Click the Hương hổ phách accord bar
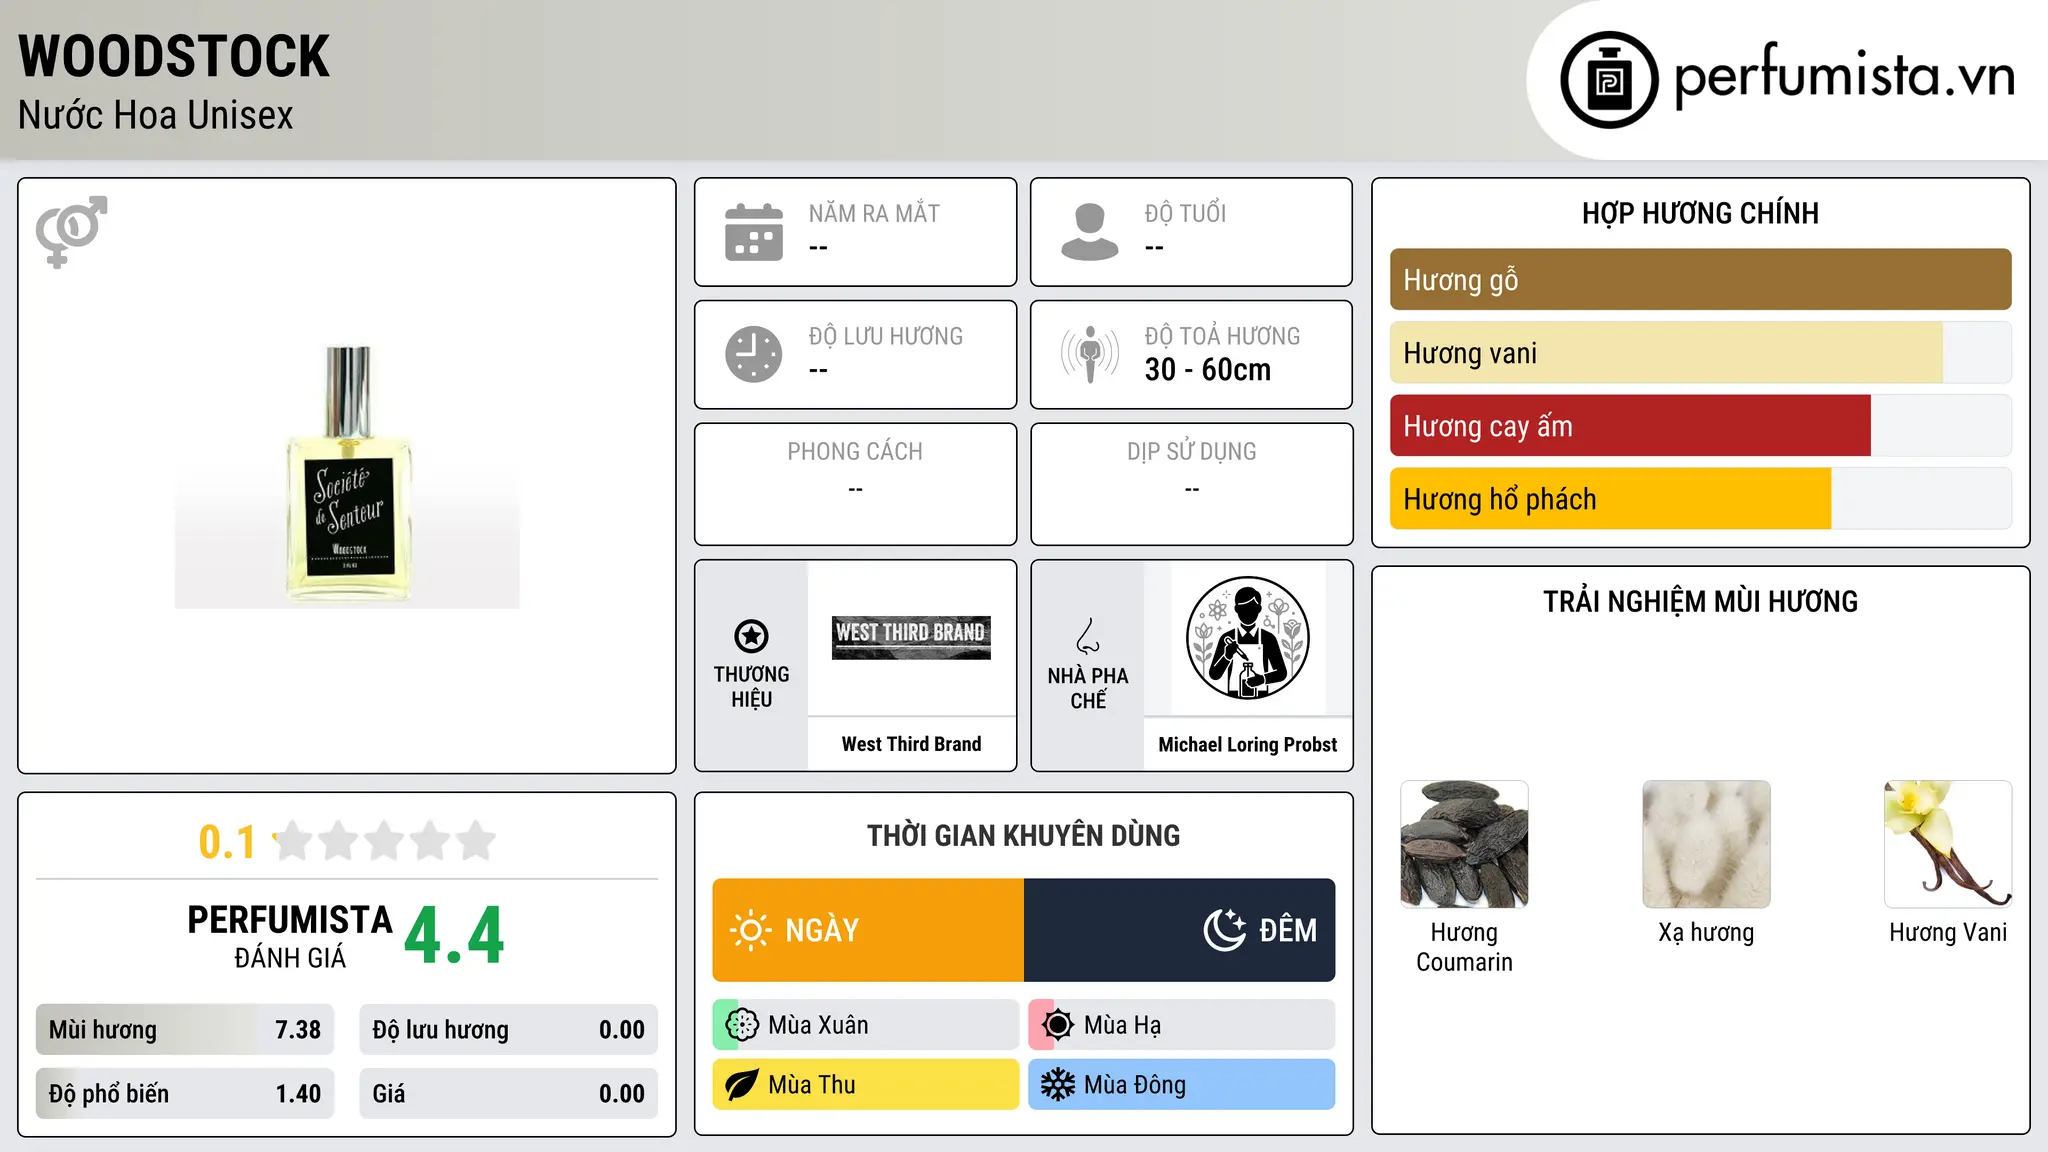 tap(1700, 499)
